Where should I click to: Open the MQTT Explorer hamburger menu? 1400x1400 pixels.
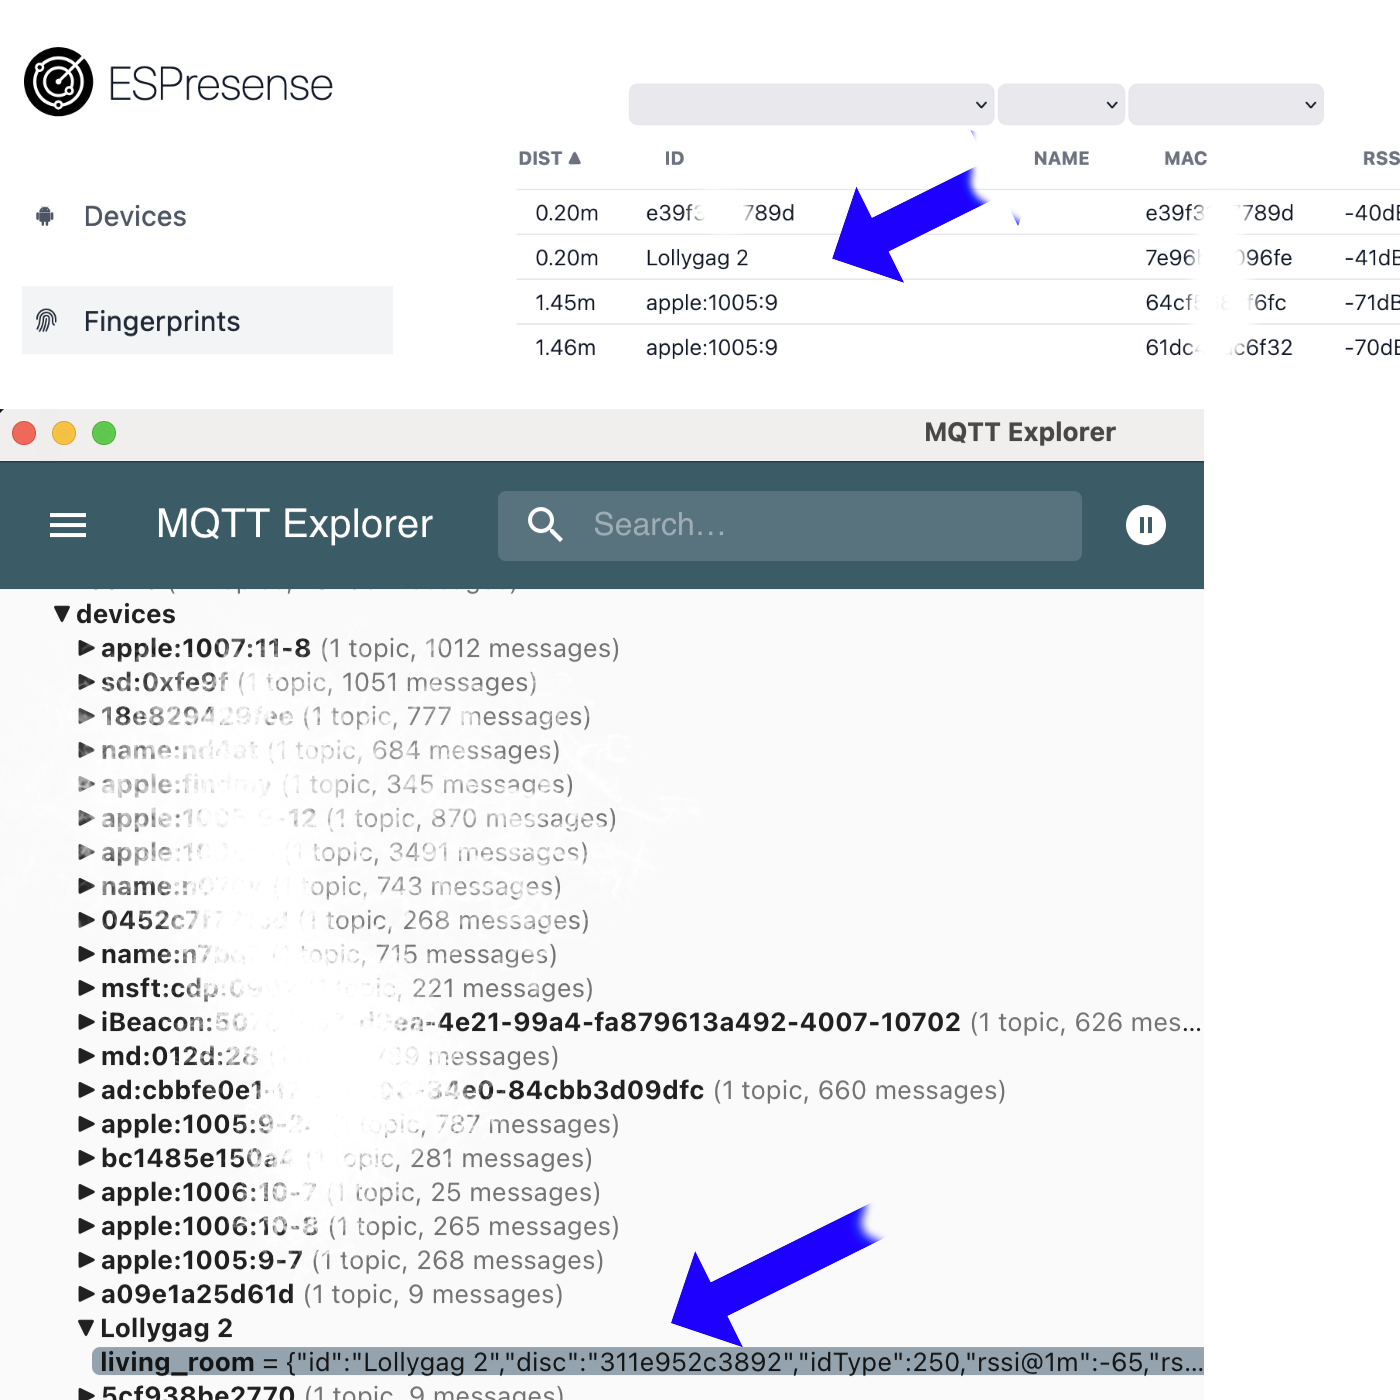tap(67, 525)
